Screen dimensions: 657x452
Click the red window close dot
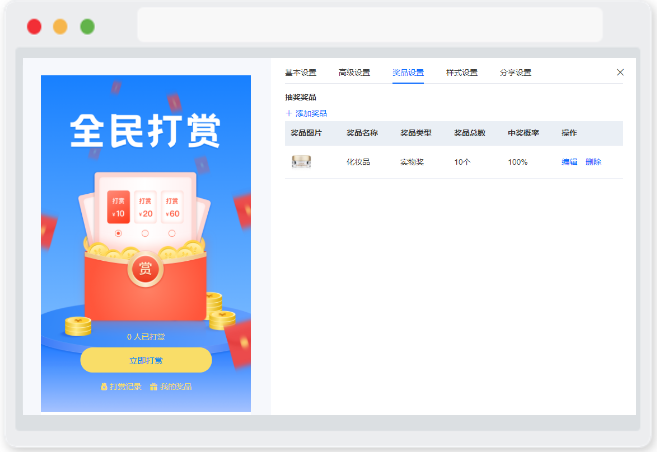pyautogui.click(x=34, y=26)
